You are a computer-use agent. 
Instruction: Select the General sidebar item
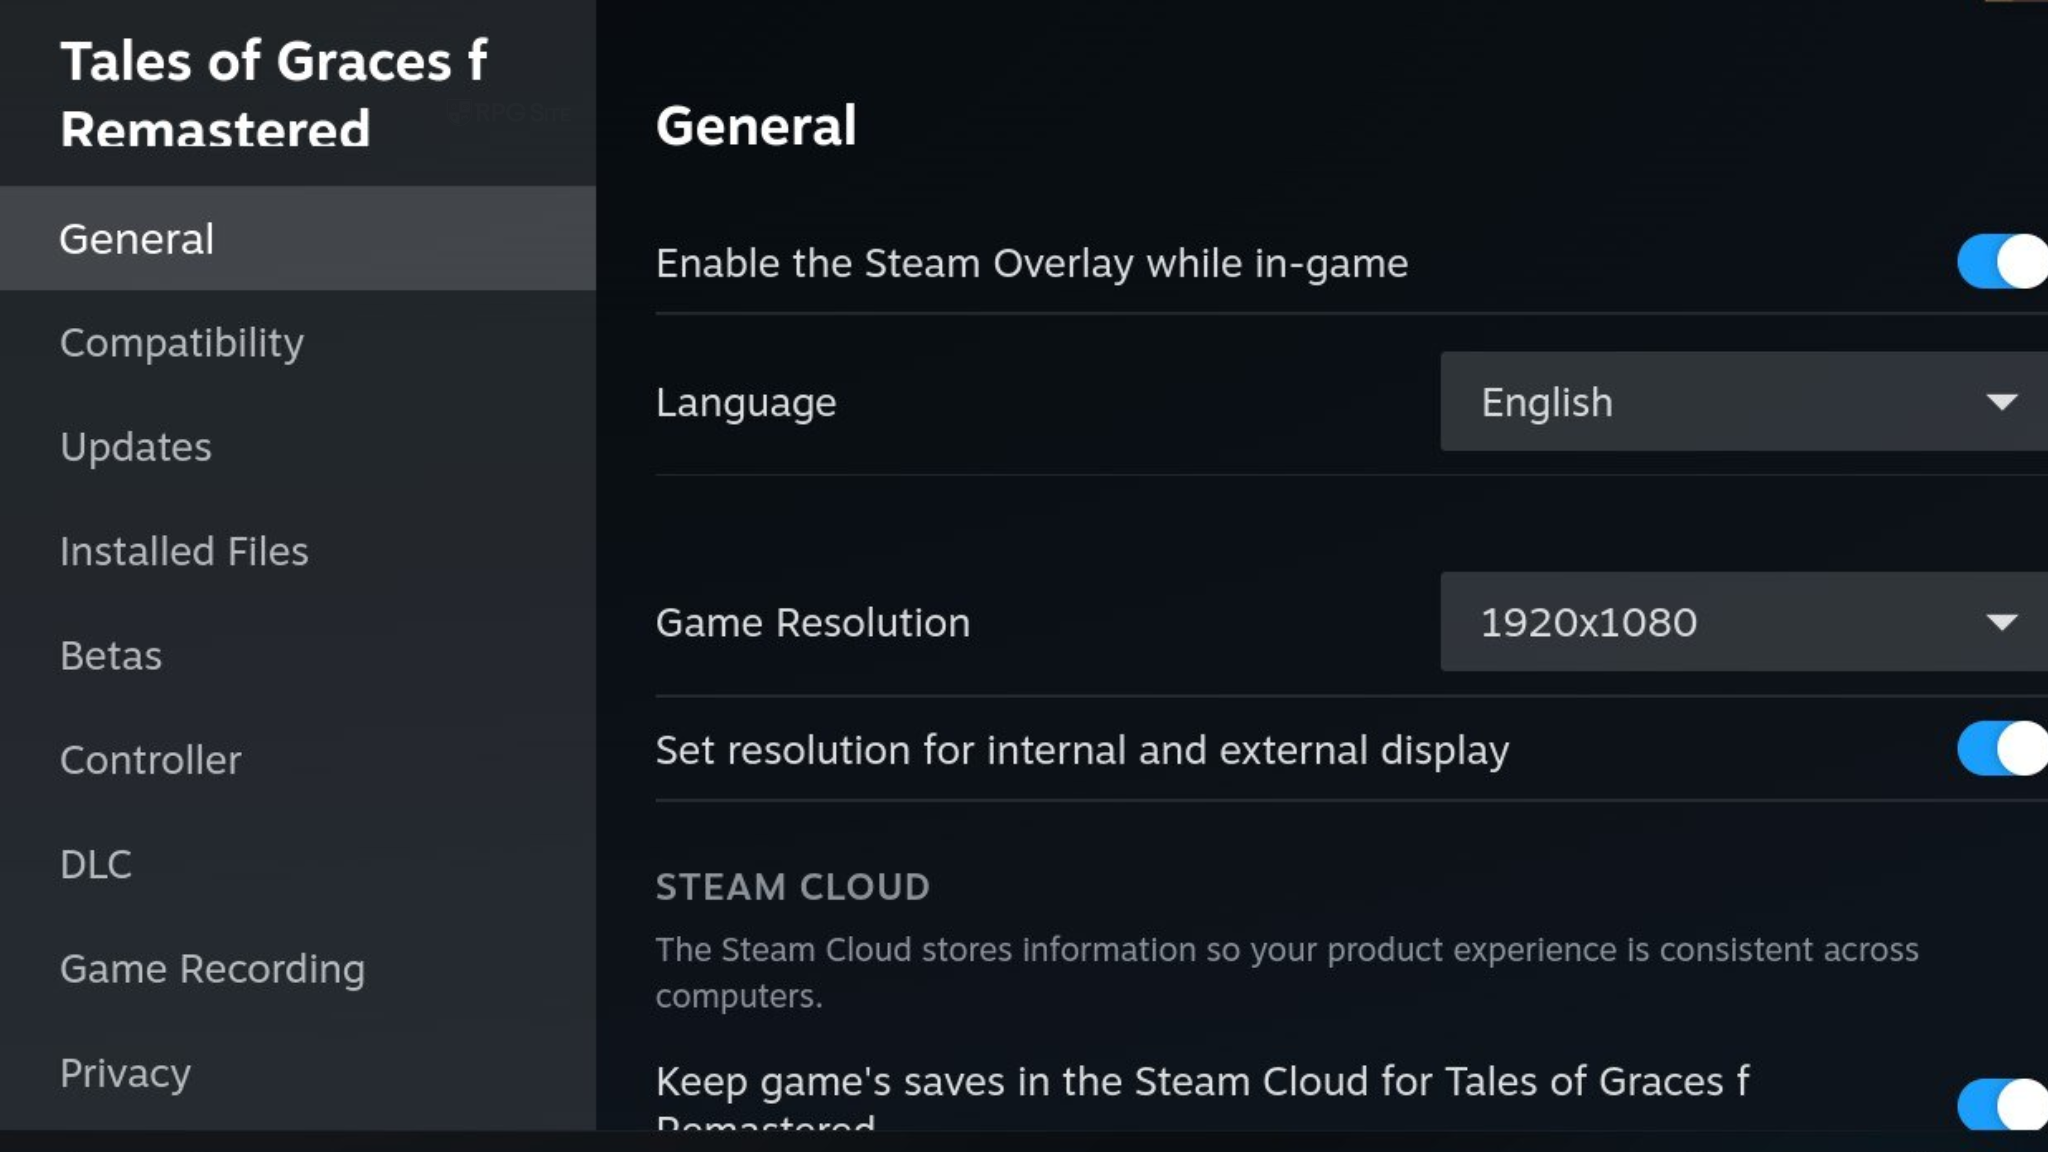pyautogui.click(x=298, y=239)
